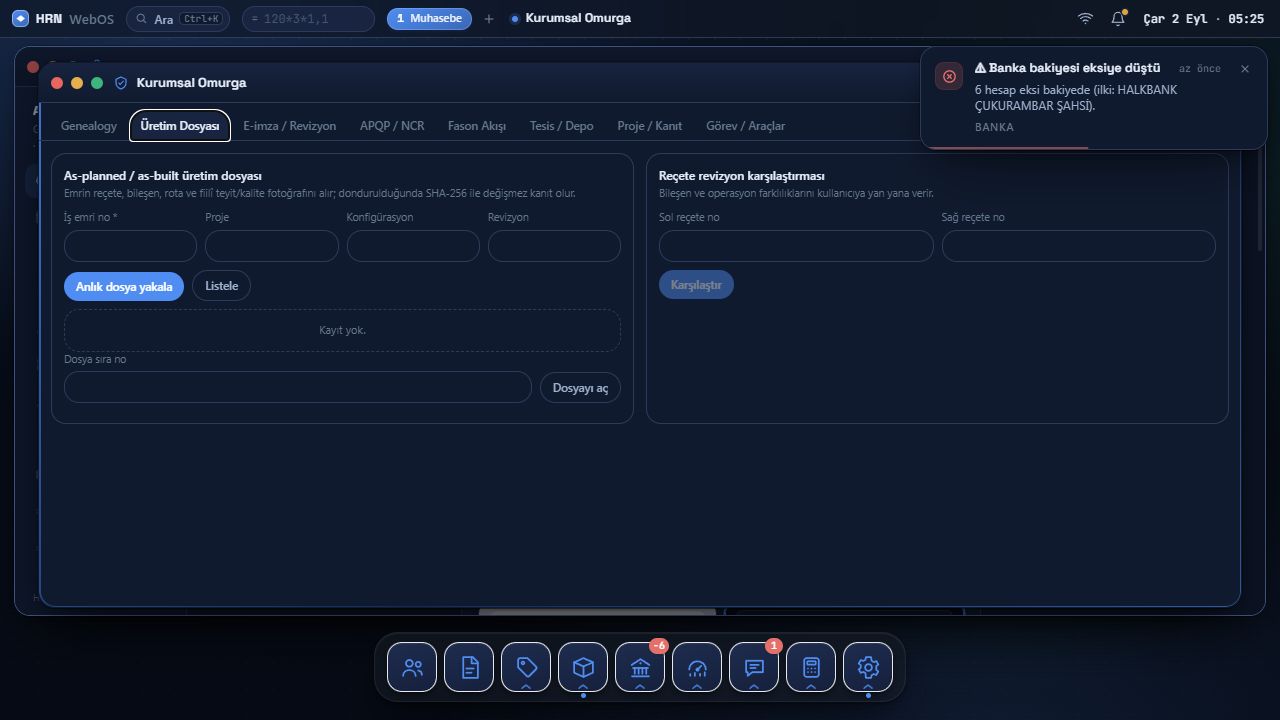Open the Ara search box
The height and width of the screenshot is (720, 1280).
[x=178, y=19]
